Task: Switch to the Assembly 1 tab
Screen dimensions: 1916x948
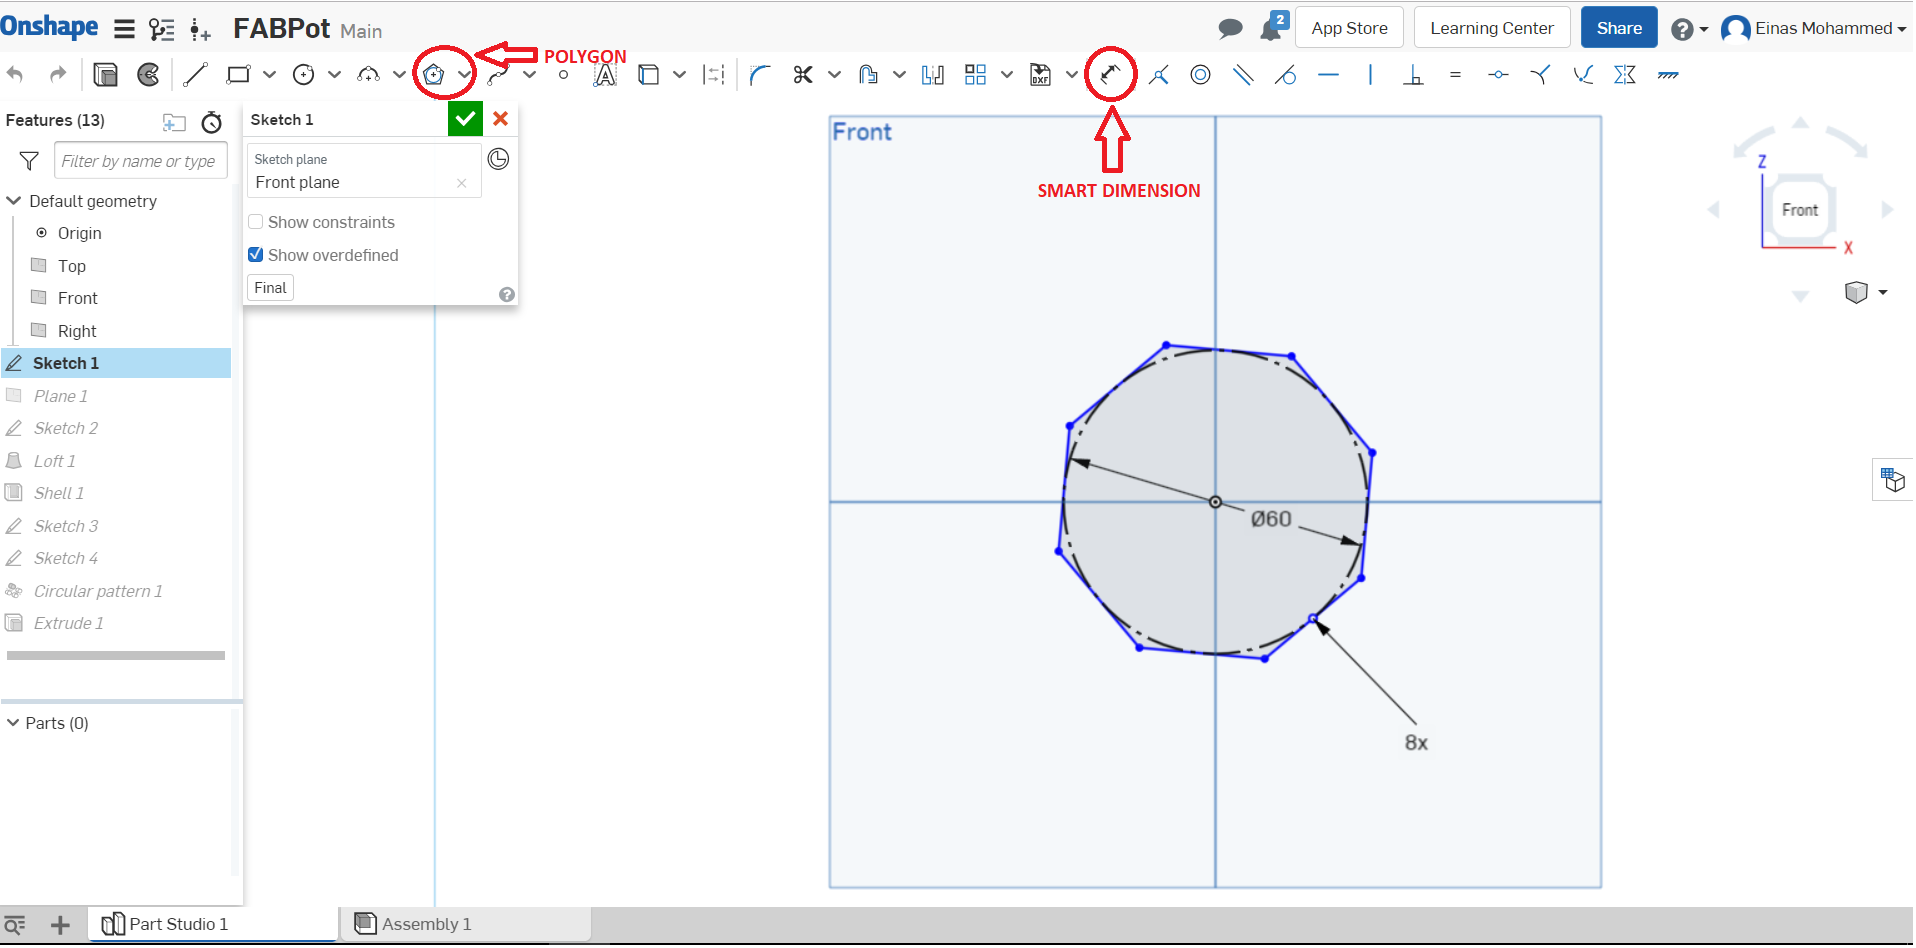Action: pyautogui.click(x=466, y=925)
